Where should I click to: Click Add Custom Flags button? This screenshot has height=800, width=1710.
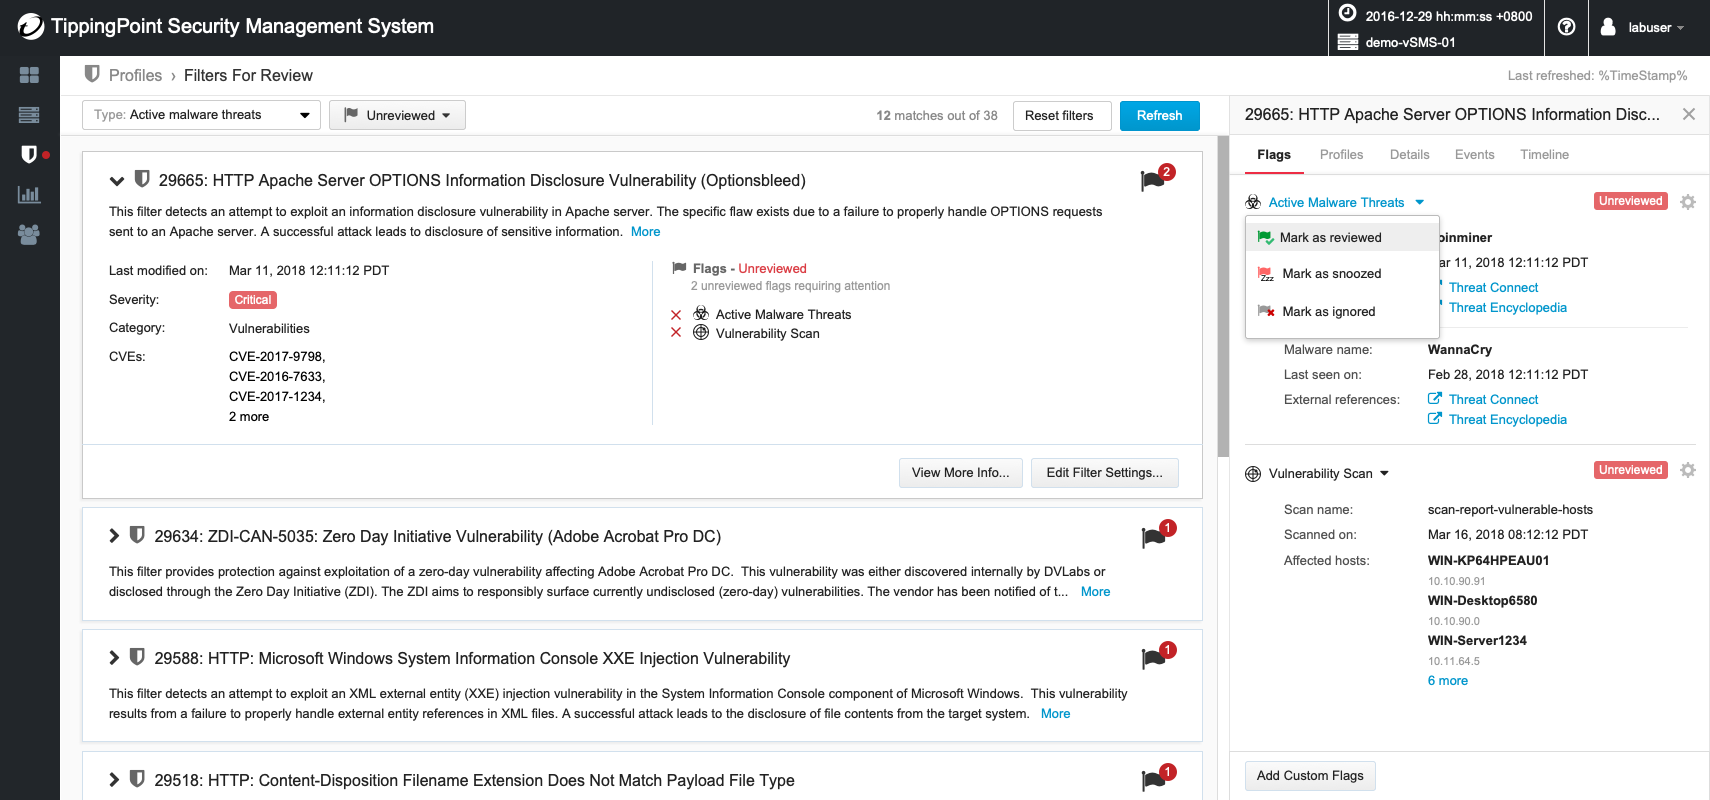1310,776
